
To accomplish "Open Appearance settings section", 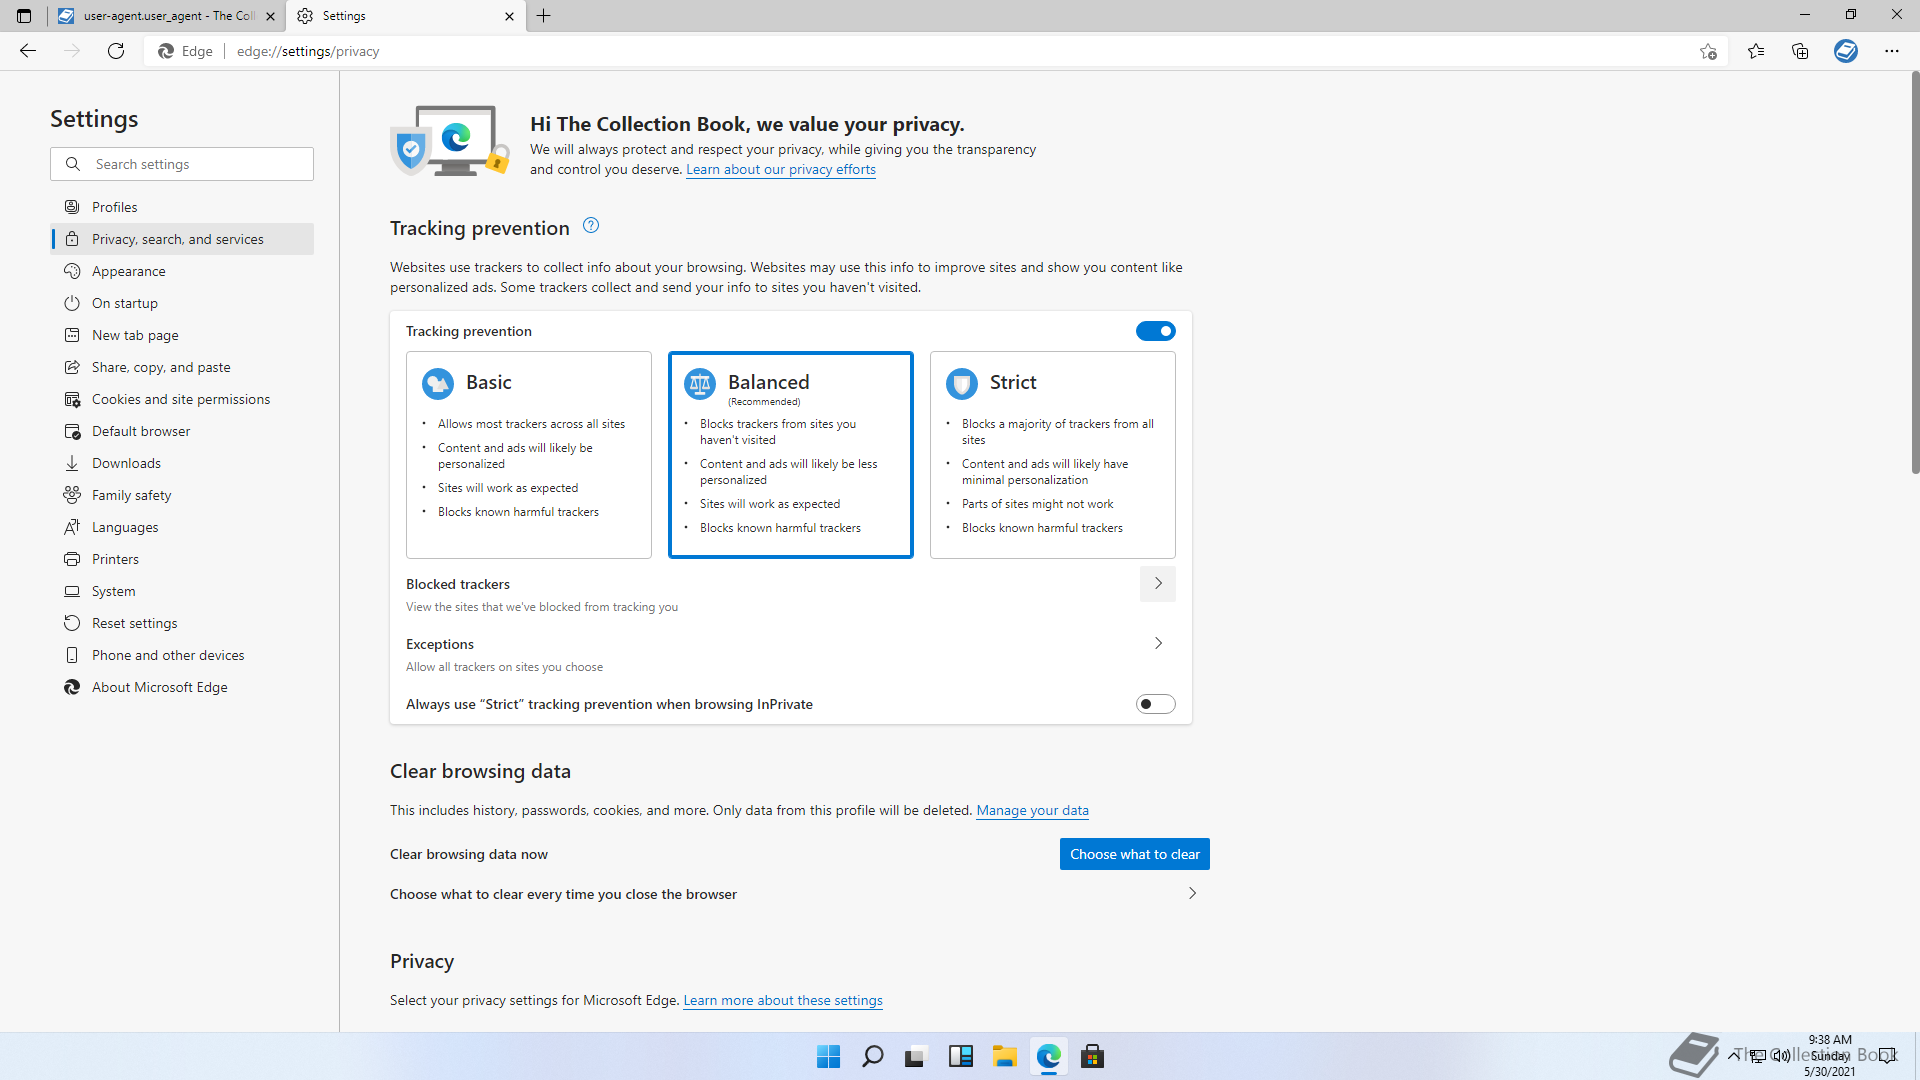I will tap(182, 271).
